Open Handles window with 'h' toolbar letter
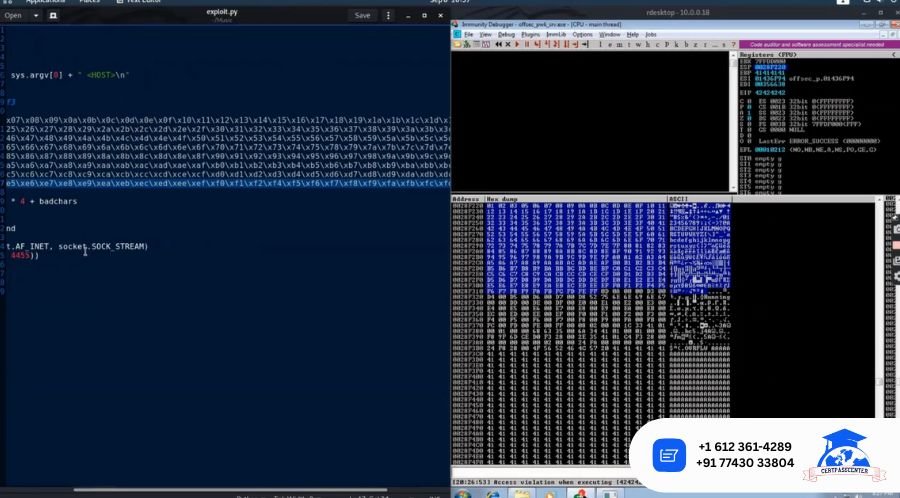Viewport: 900px width, 498px height. tap(647, 45)
